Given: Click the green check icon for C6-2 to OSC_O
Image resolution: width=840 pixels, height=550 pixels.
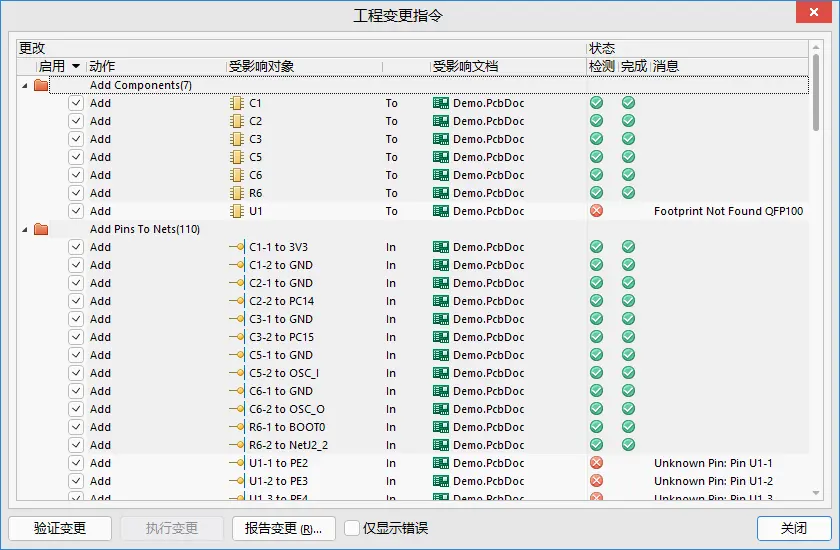Looking at the screenshot, I should point(596,409).
